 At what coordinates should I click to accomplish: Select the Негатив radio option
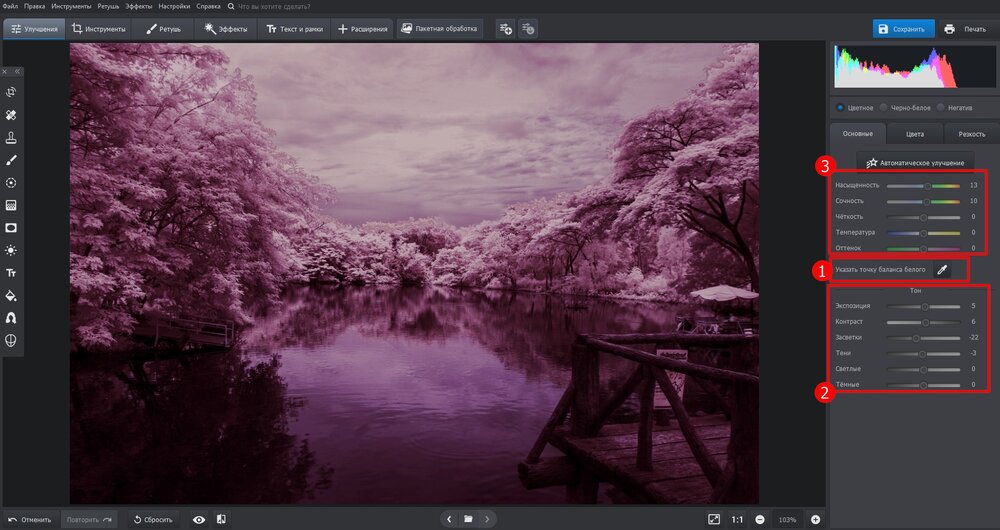tap(943, 108)
